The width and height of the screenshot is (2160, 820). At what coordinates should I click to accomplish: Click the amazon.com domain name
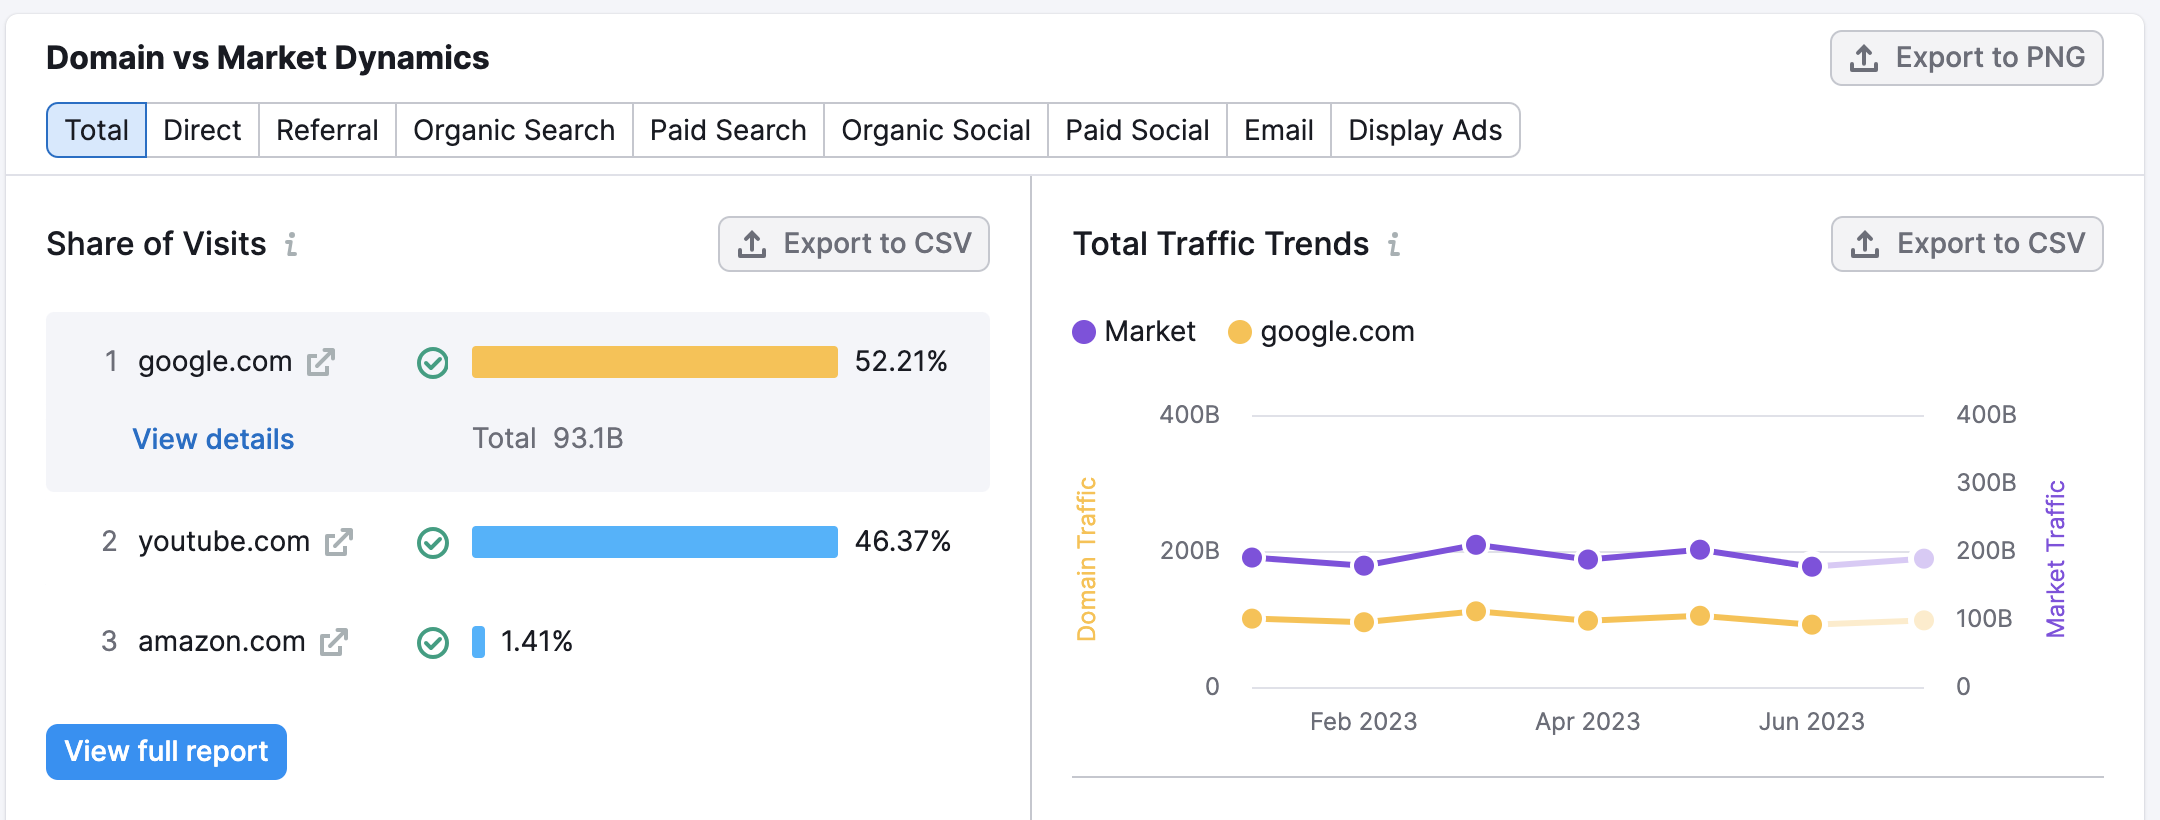[222, 642]
